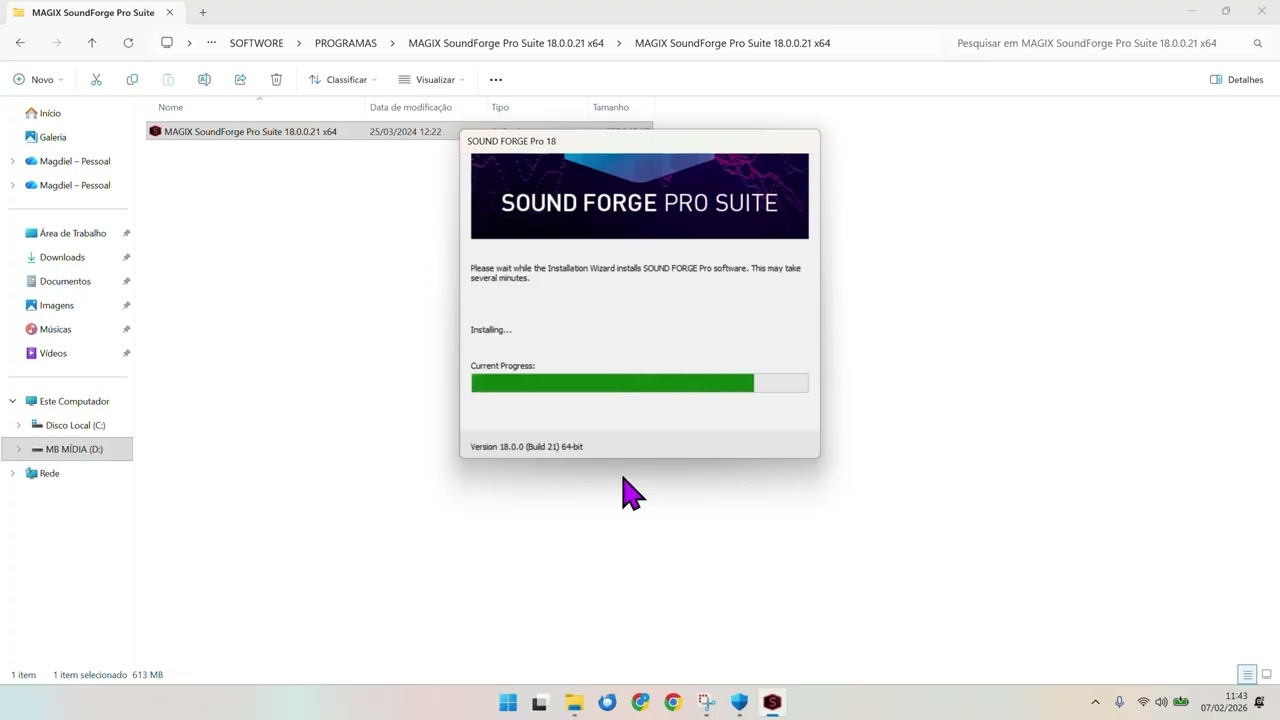
Task: Open the Windows Start menu
Action: (508, 703)
